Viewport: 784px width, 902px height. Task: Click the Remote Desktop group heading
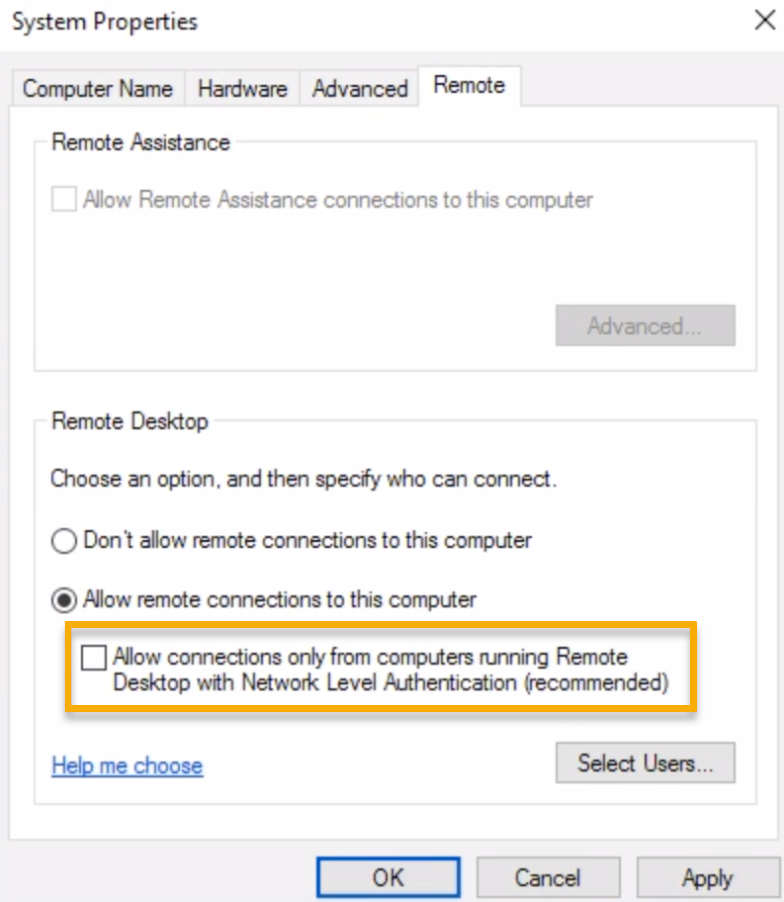tap(130, 421)
